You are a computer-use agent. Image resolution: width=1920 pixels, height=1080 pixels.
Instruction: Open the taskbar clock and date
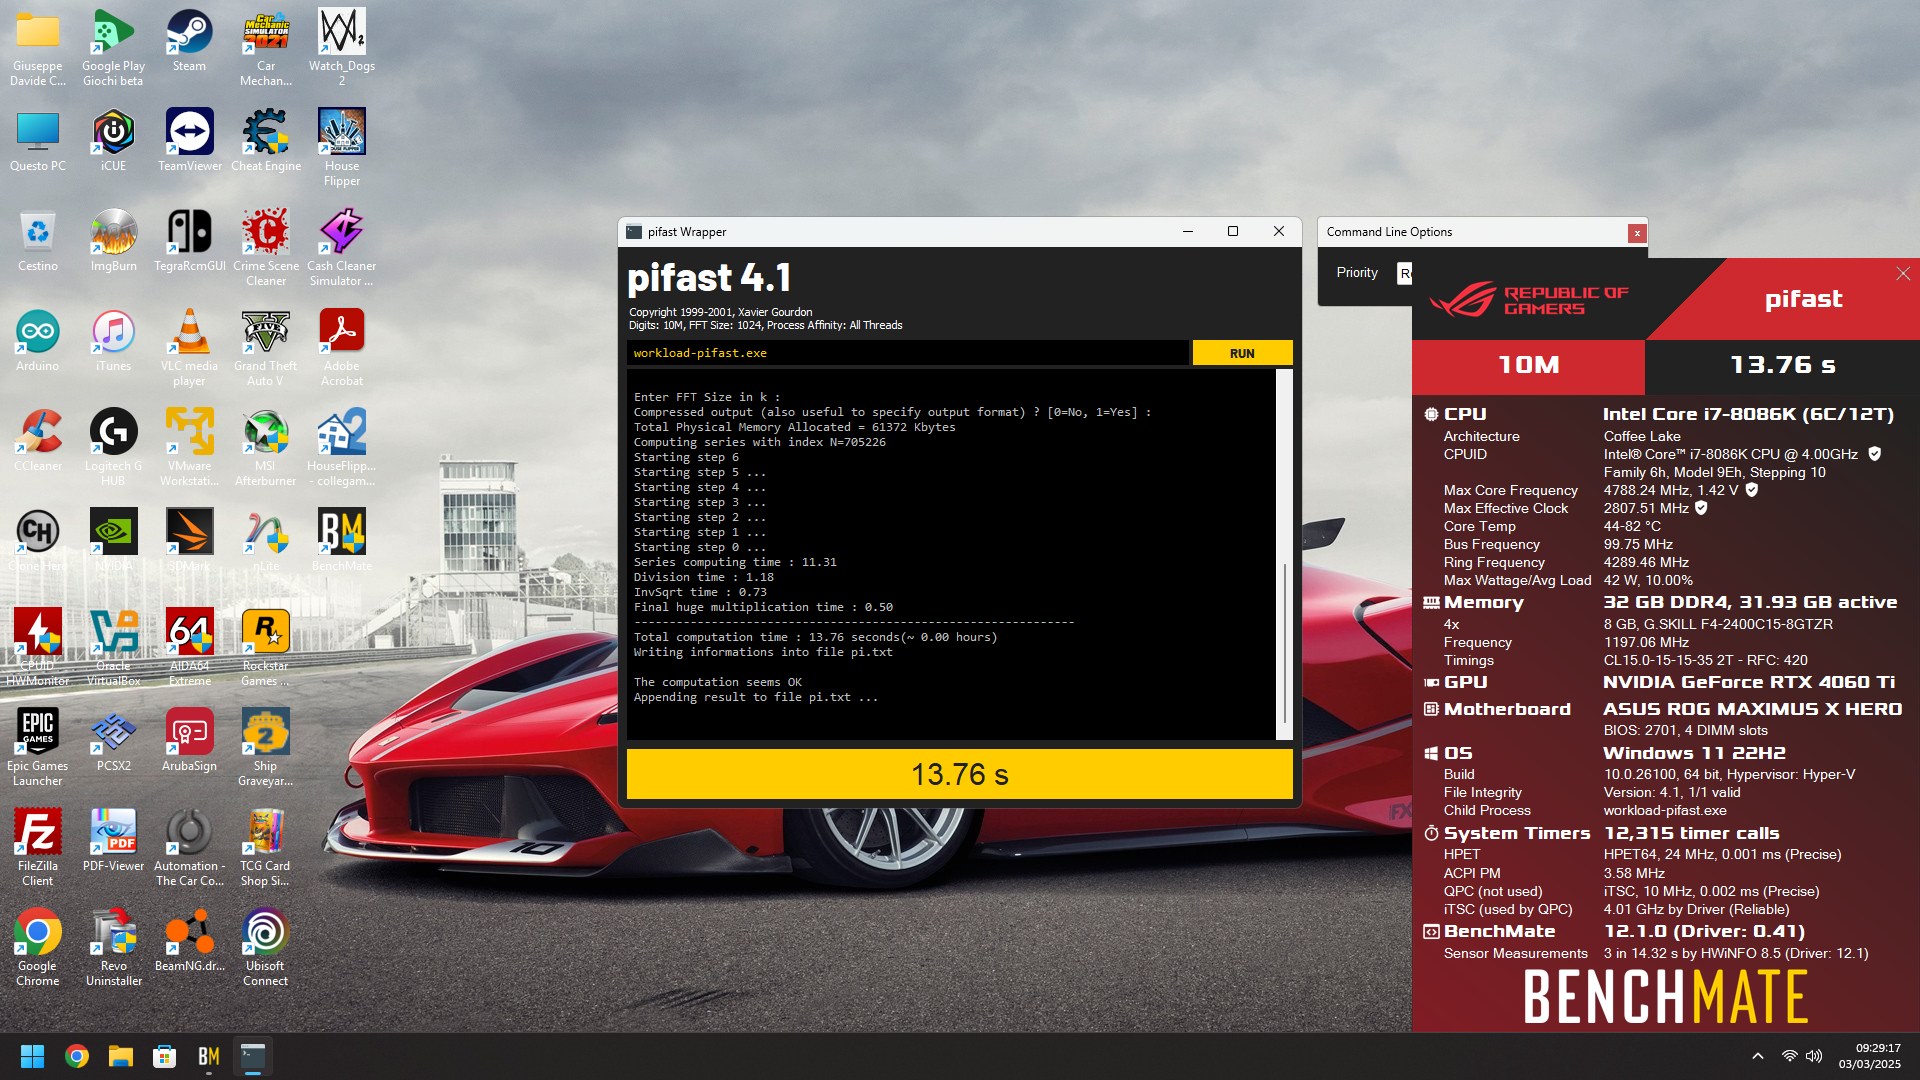point(1869,1056)
